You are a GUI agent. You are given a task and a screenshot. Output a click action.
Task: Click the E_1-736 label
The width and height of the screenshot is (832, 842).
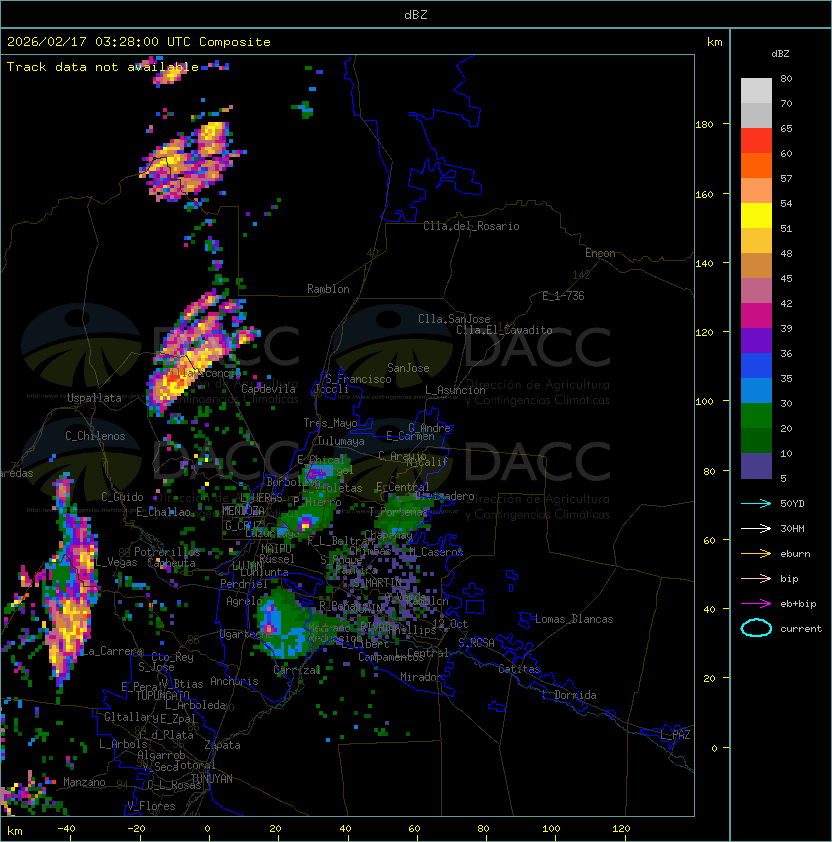(x=563, y=296)
